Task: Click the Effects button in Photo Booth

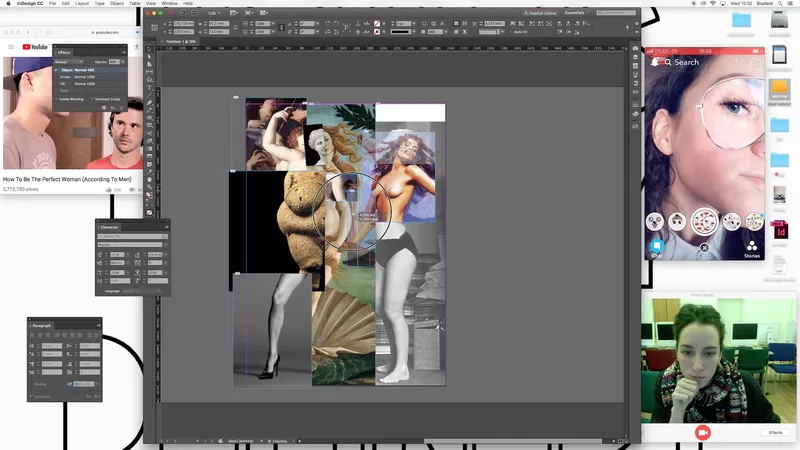Action: (x=775, y=432)
